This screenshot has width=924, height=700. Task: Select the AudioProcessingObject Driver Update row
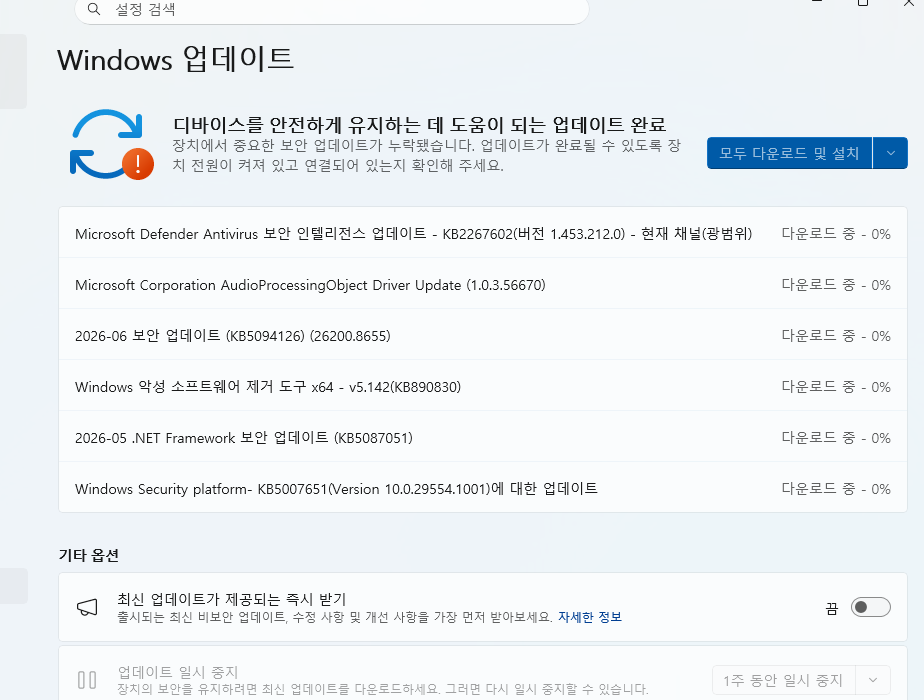pos(483,285)
